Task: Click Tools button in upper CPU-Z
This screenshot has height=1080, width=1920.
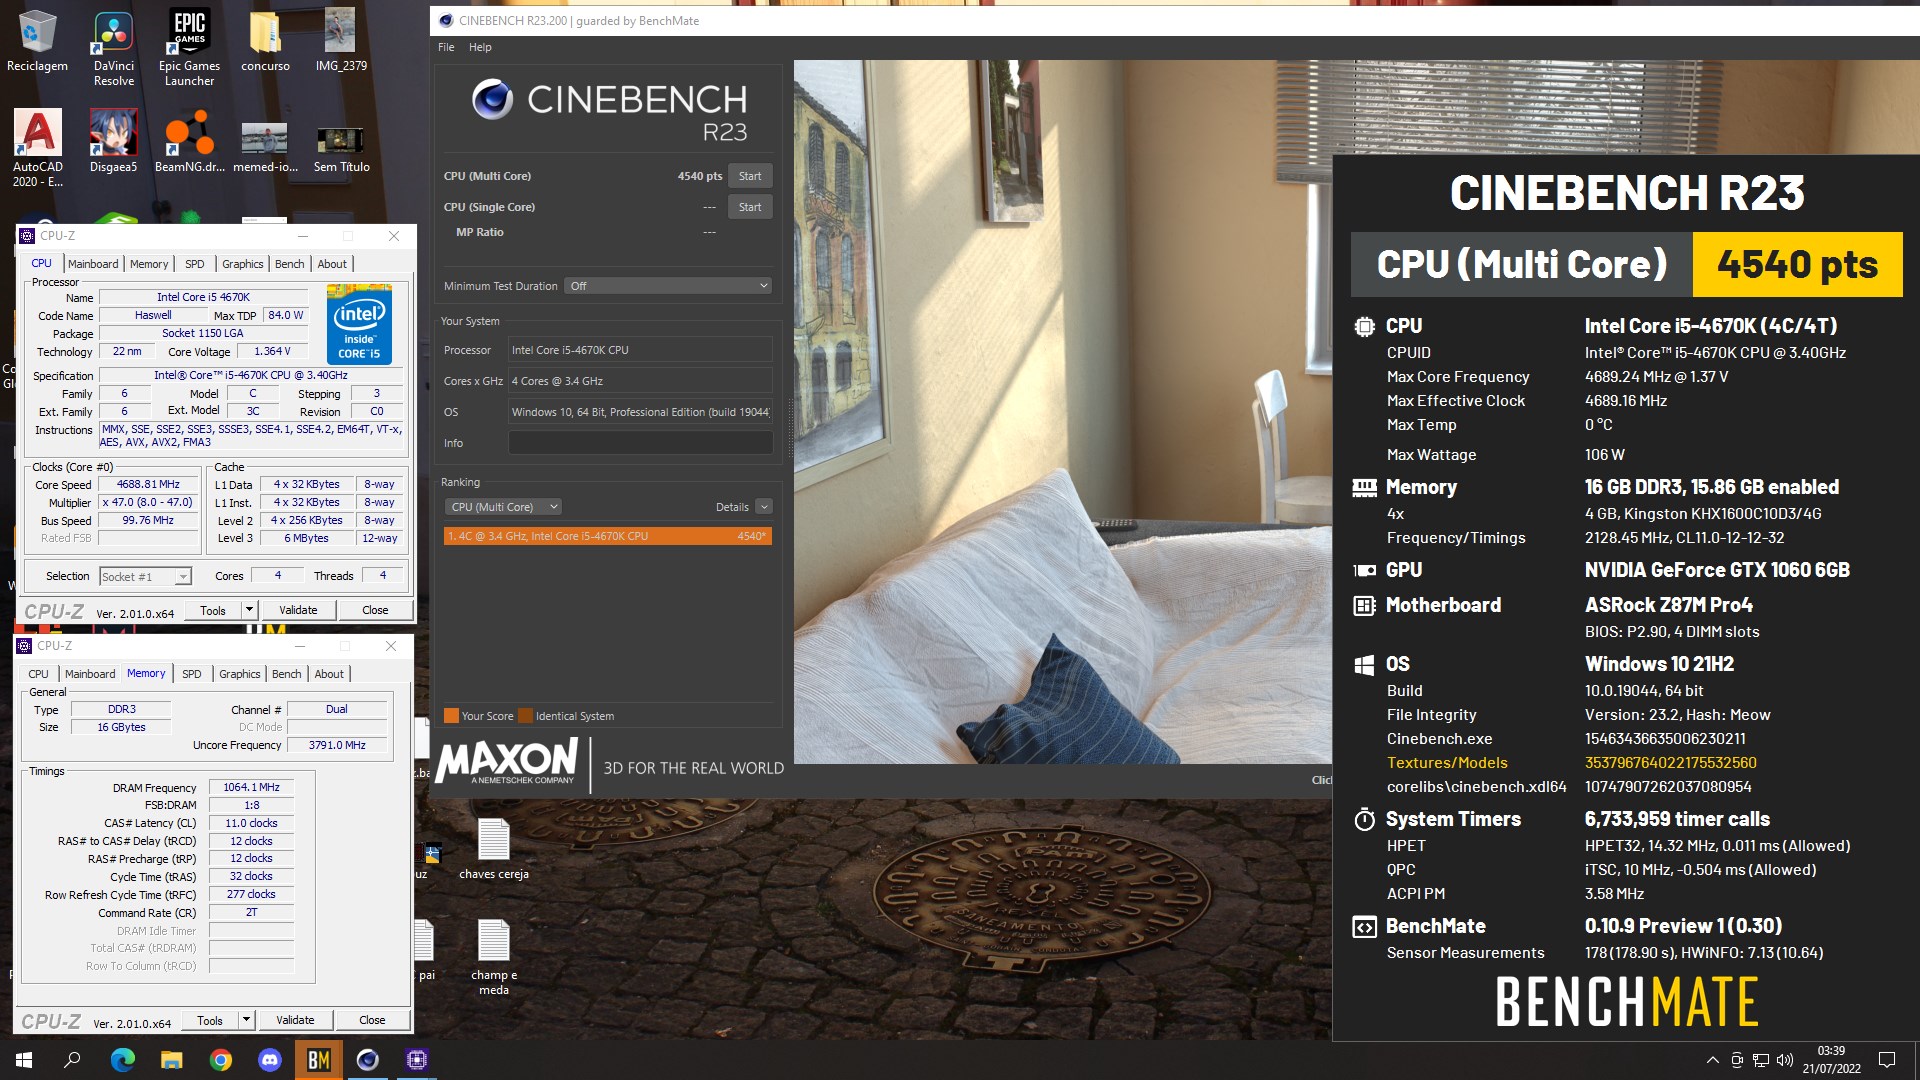Action: [x=213, y=610]
